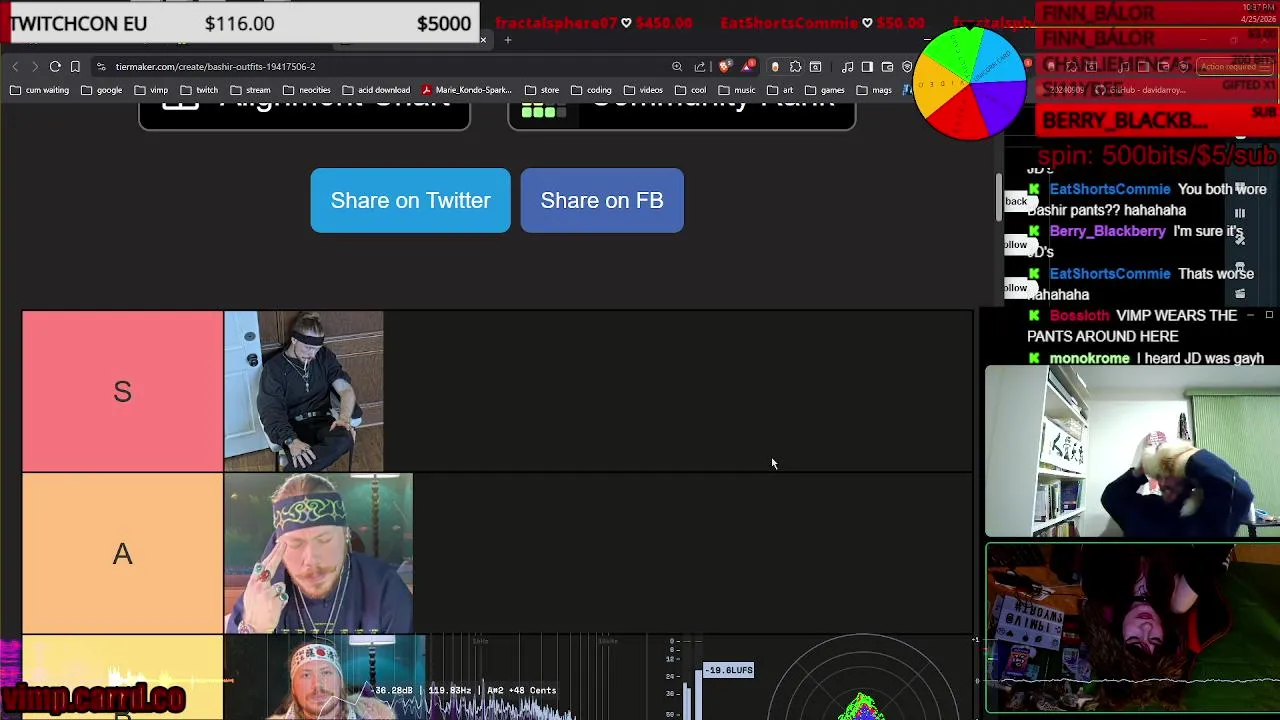
Task: Toggle the browser sidebar panel icon
Action: coord(868,66)
